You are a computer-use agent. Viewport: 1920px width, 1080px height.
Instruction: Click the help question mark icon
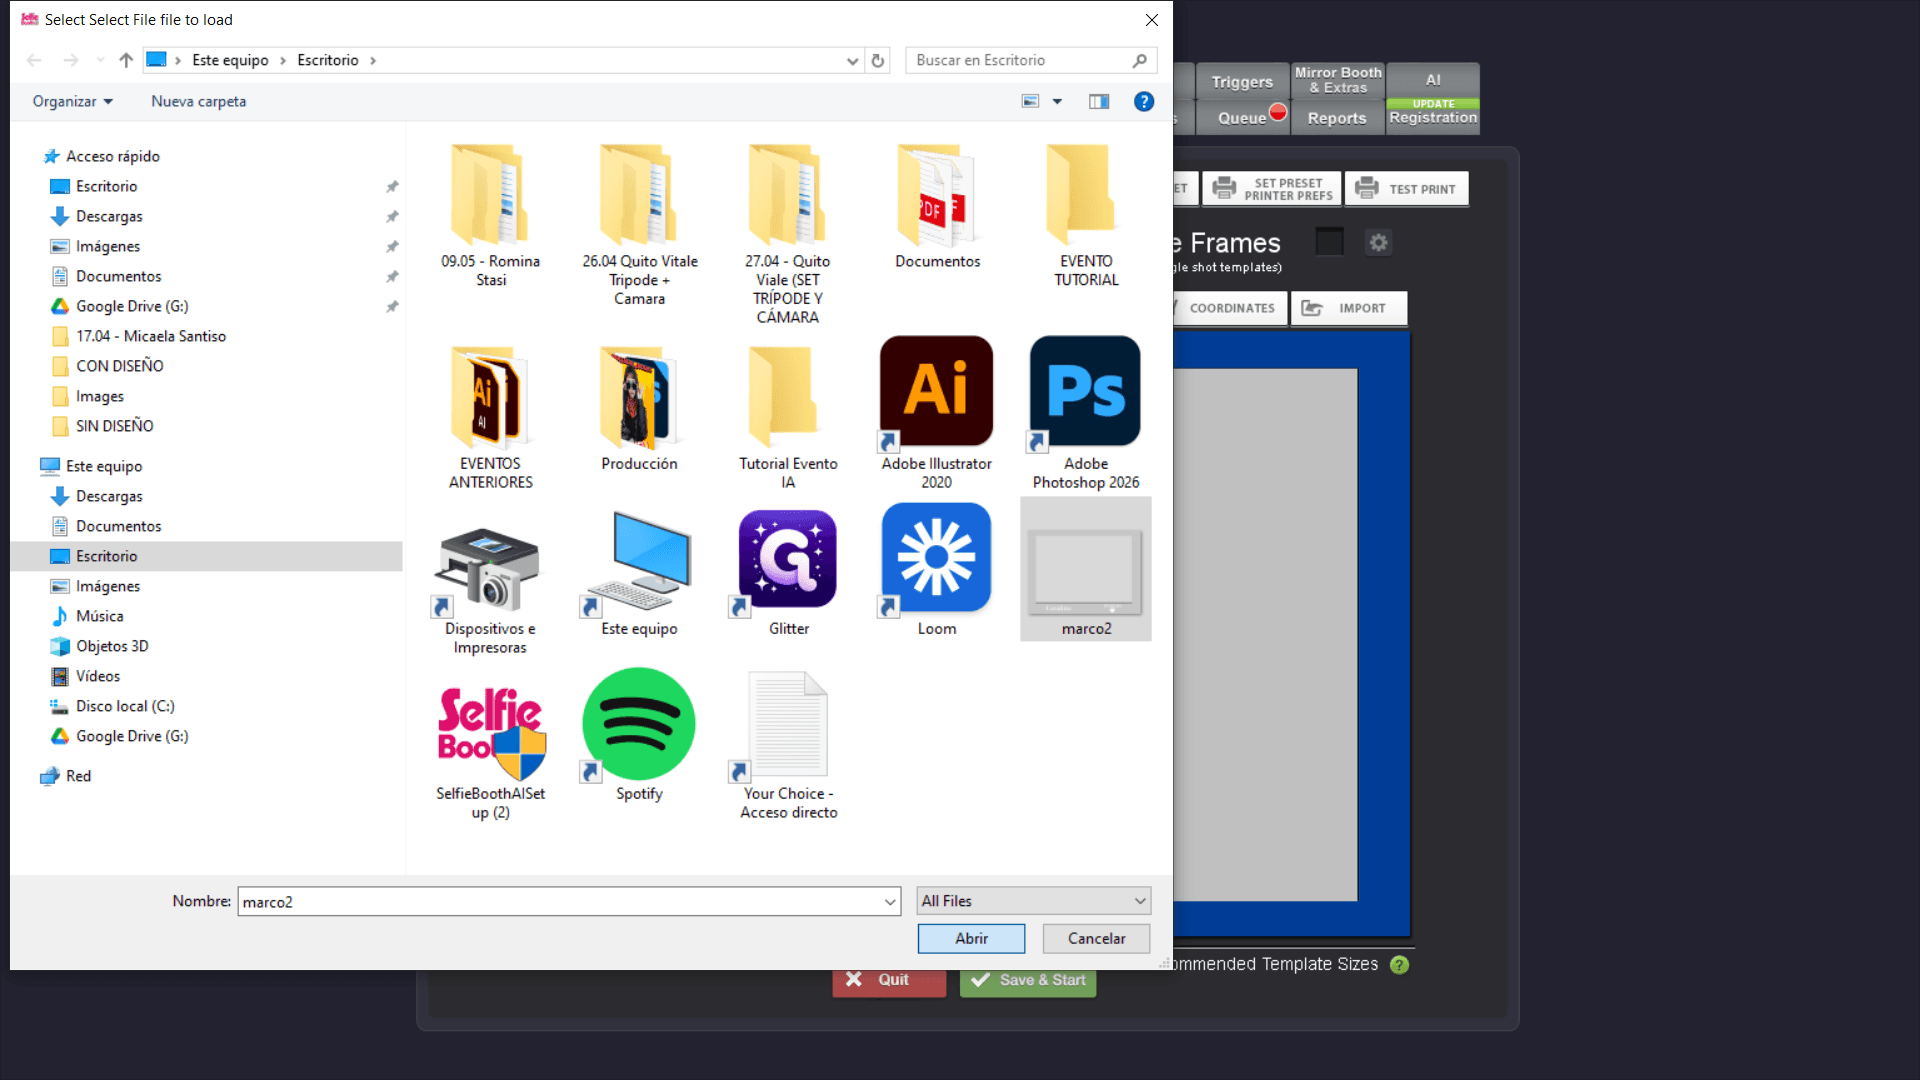[x=1144, y=101]
